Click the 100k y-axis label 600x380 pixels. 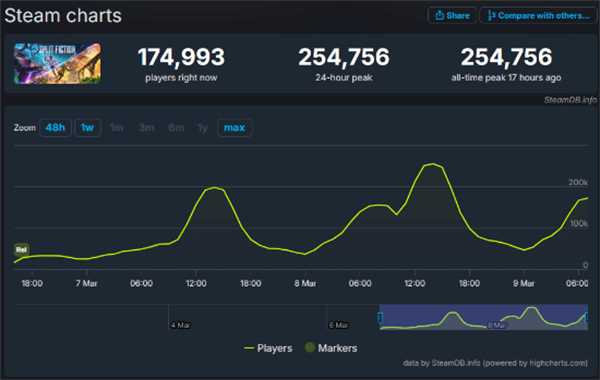click(579, 223)
